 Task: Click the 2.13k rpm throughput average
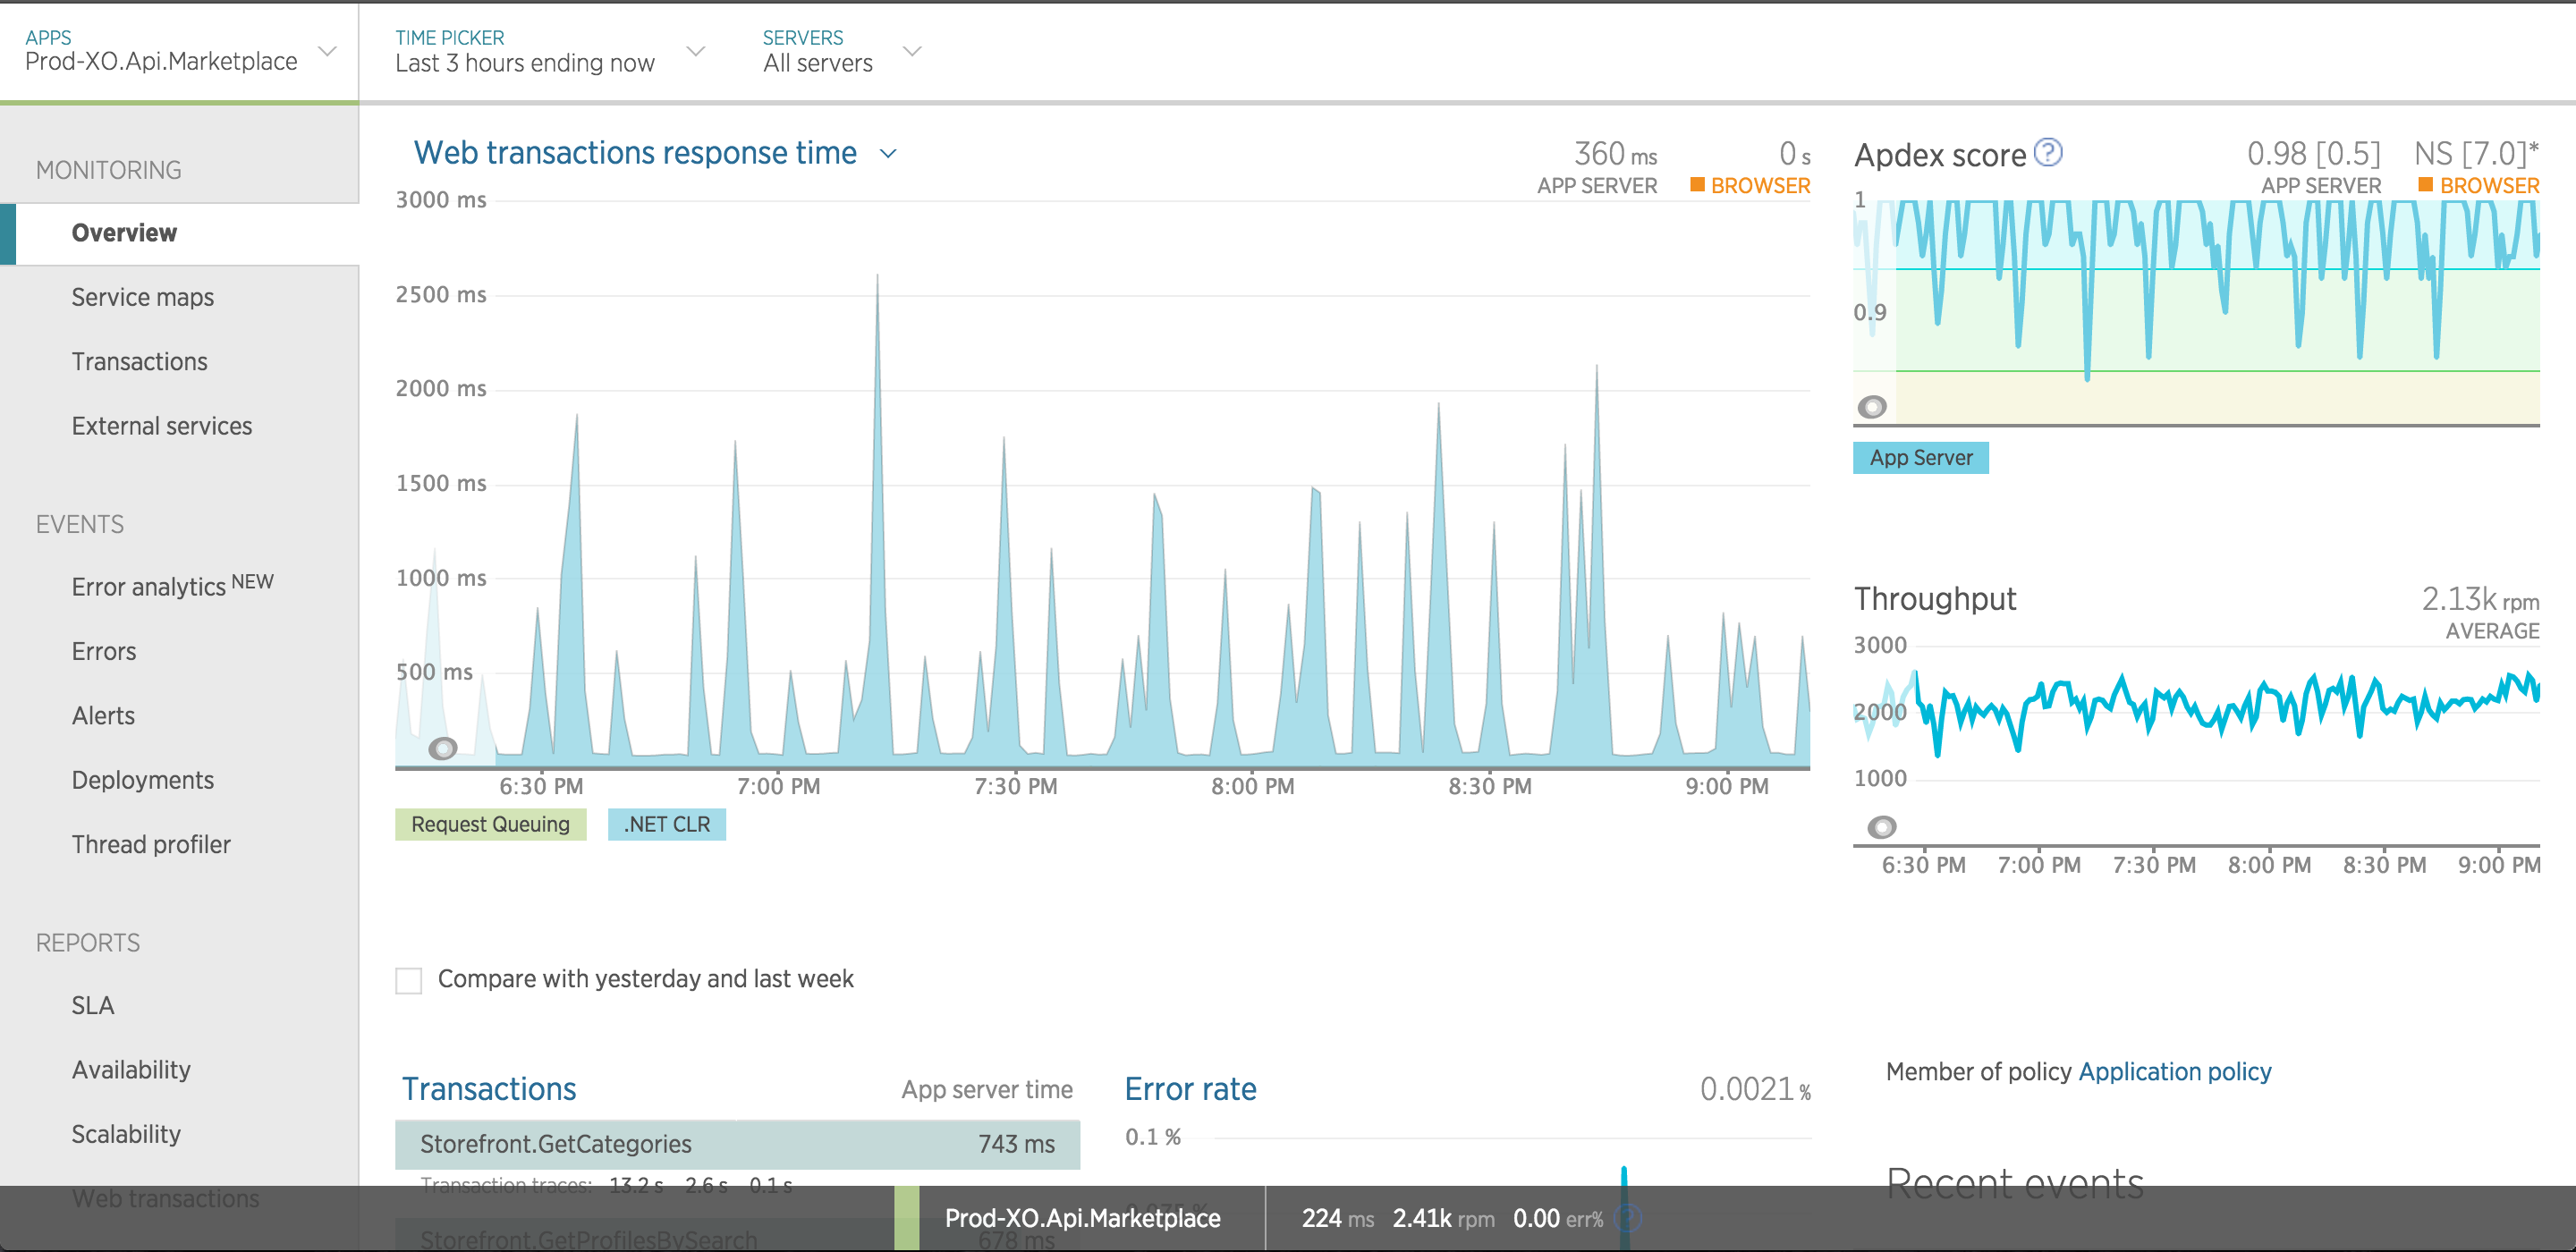coord(2479,599)
